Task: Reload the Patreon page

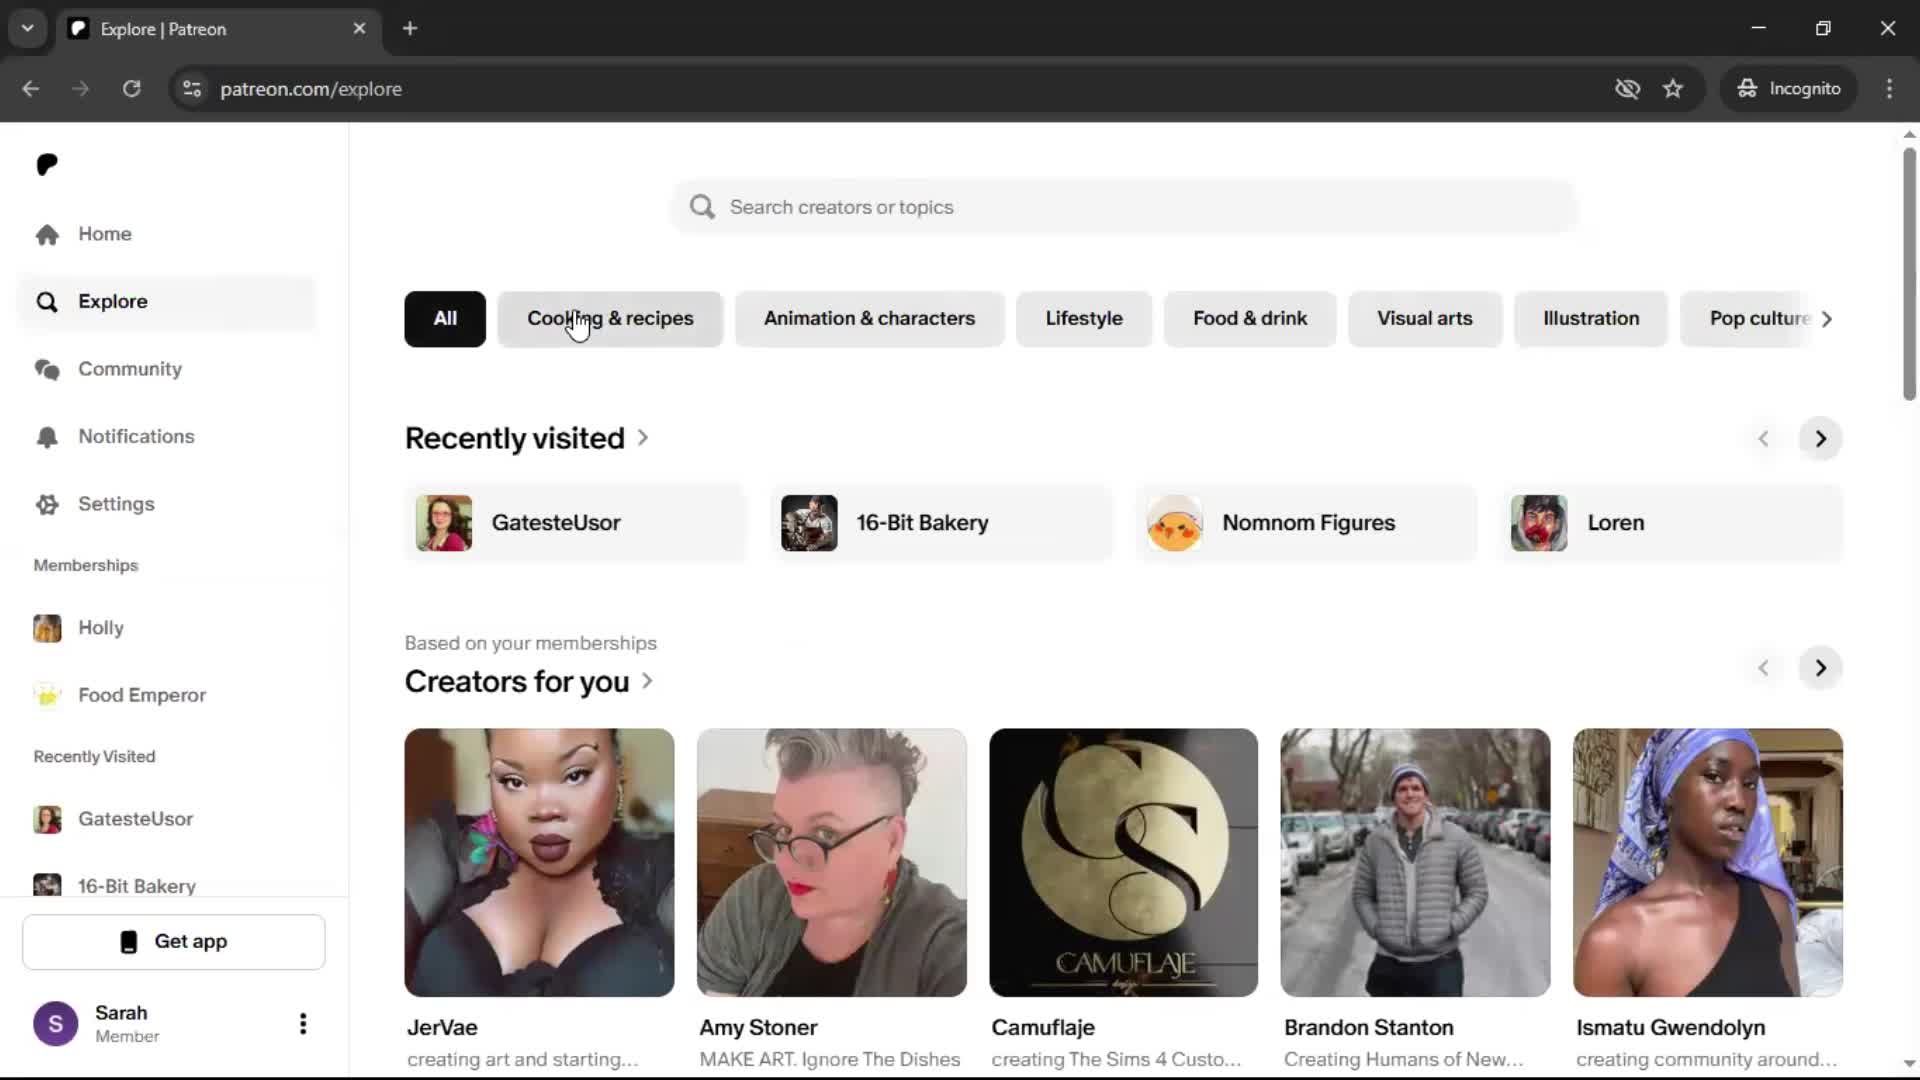Action: tap(131, 89)
